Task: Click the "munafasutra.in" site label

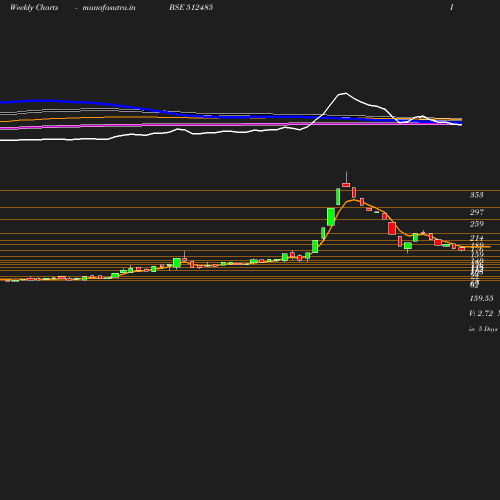Action: coord(109,8)
